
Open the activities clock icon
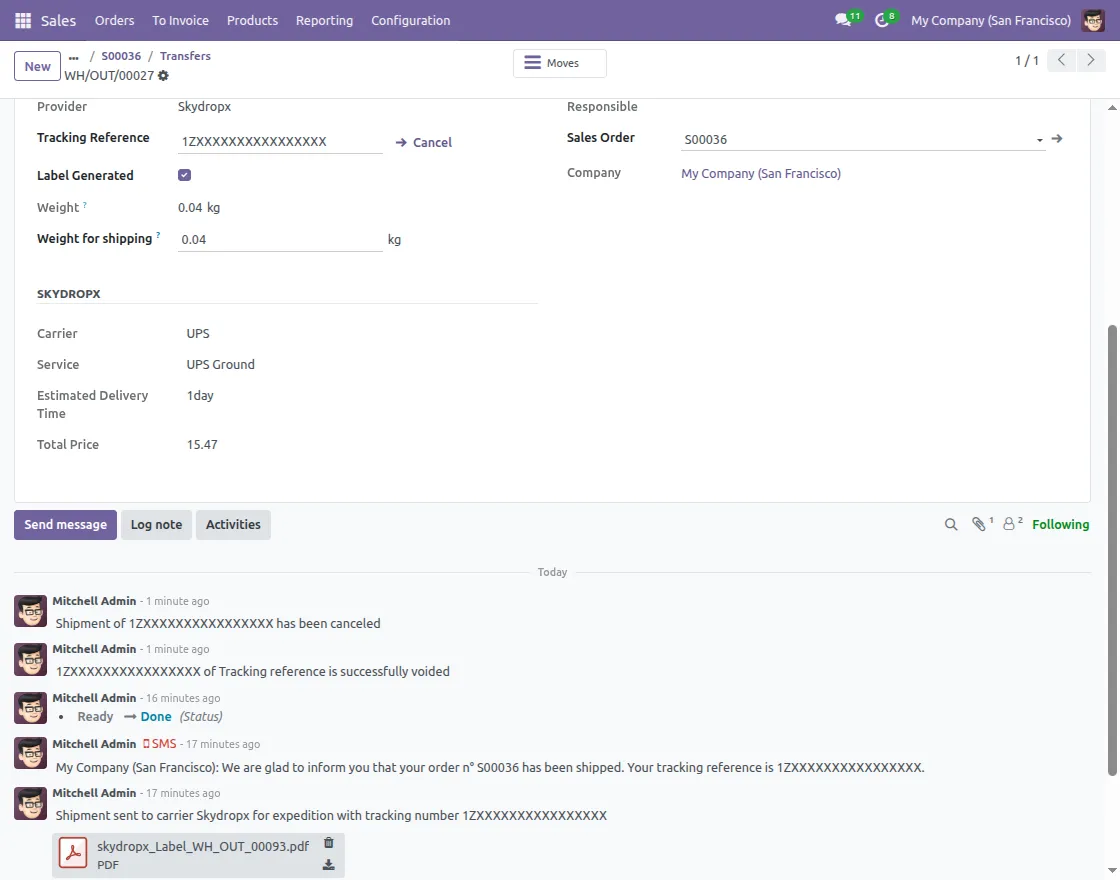coord(879,17)
